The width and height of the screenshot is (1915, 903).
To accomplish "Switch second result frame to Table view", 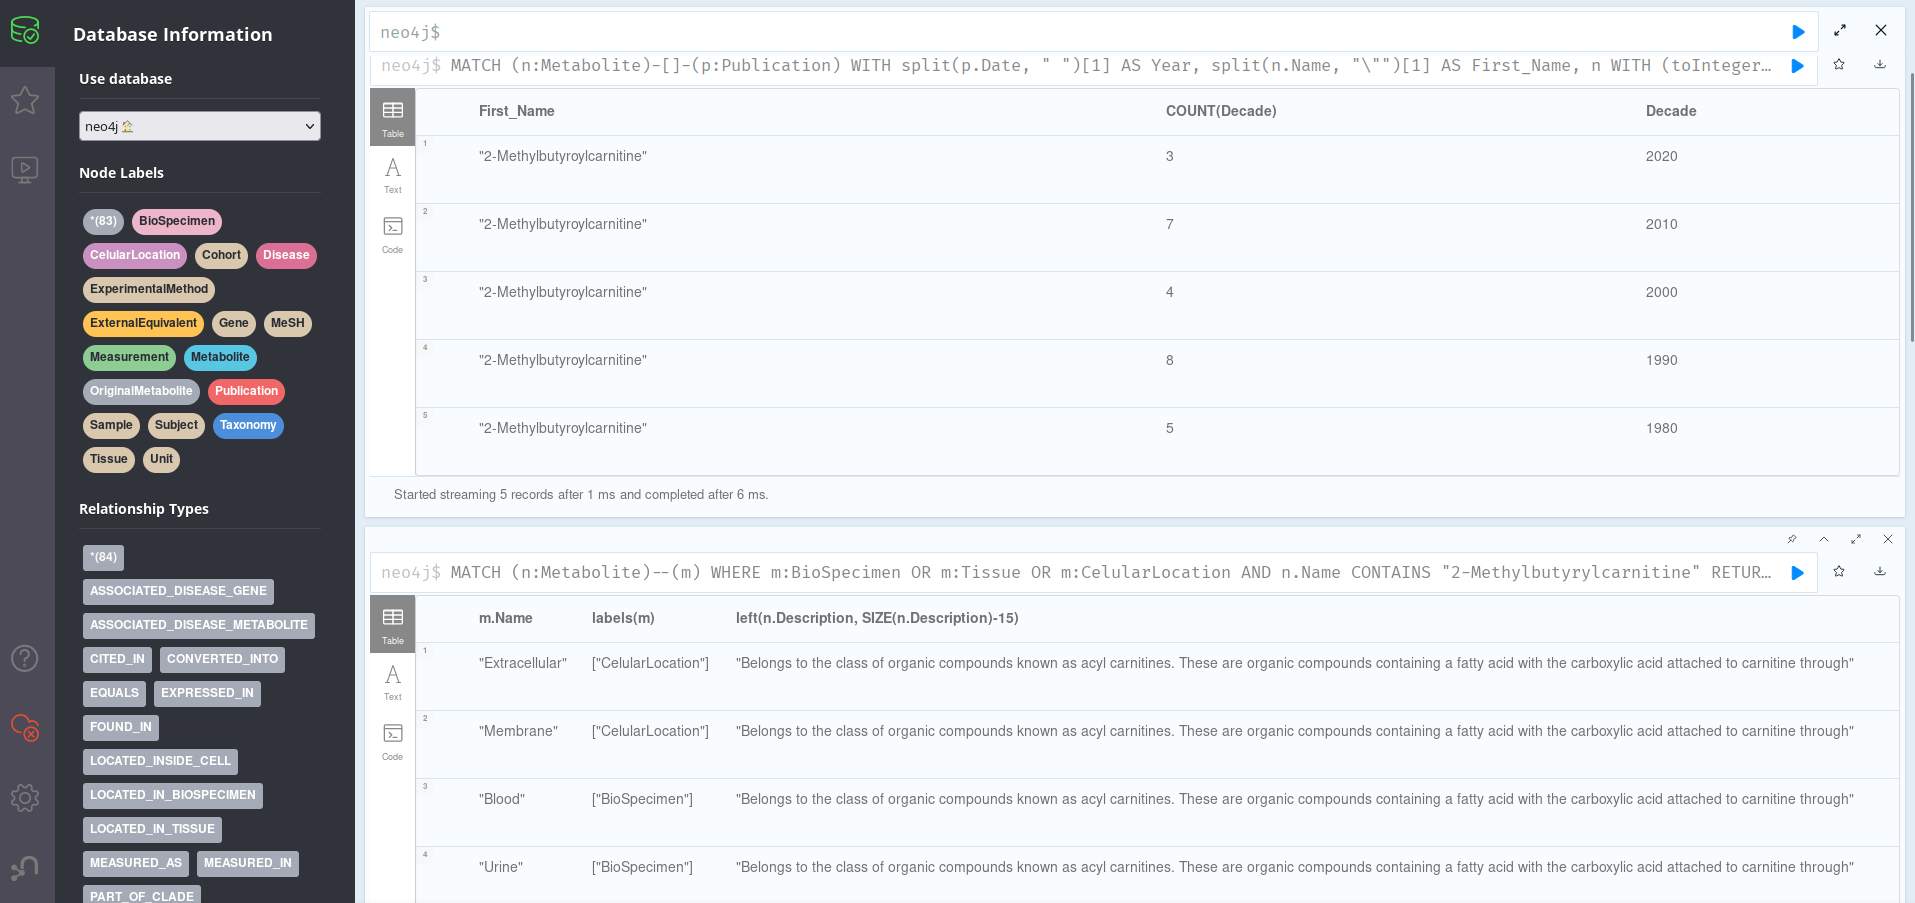I will [x=393, y=625].
